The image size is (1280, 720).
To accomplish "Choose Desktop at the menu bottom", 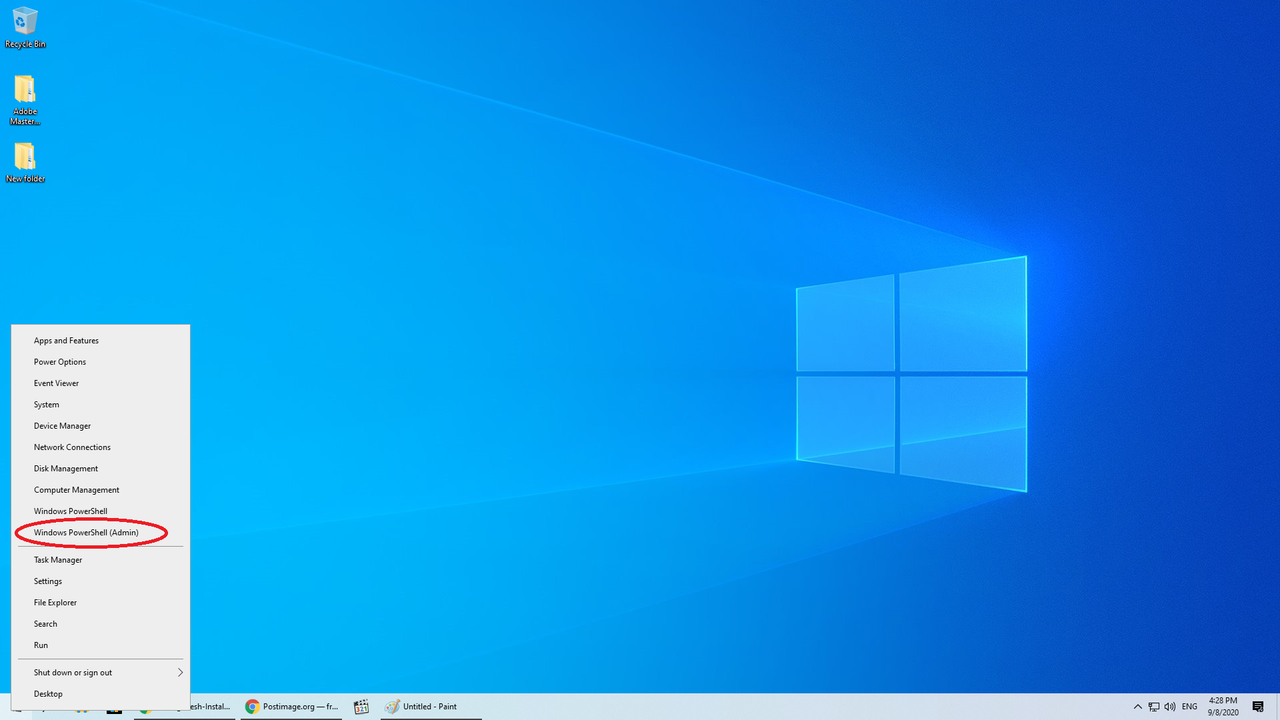I will point(100,694).
